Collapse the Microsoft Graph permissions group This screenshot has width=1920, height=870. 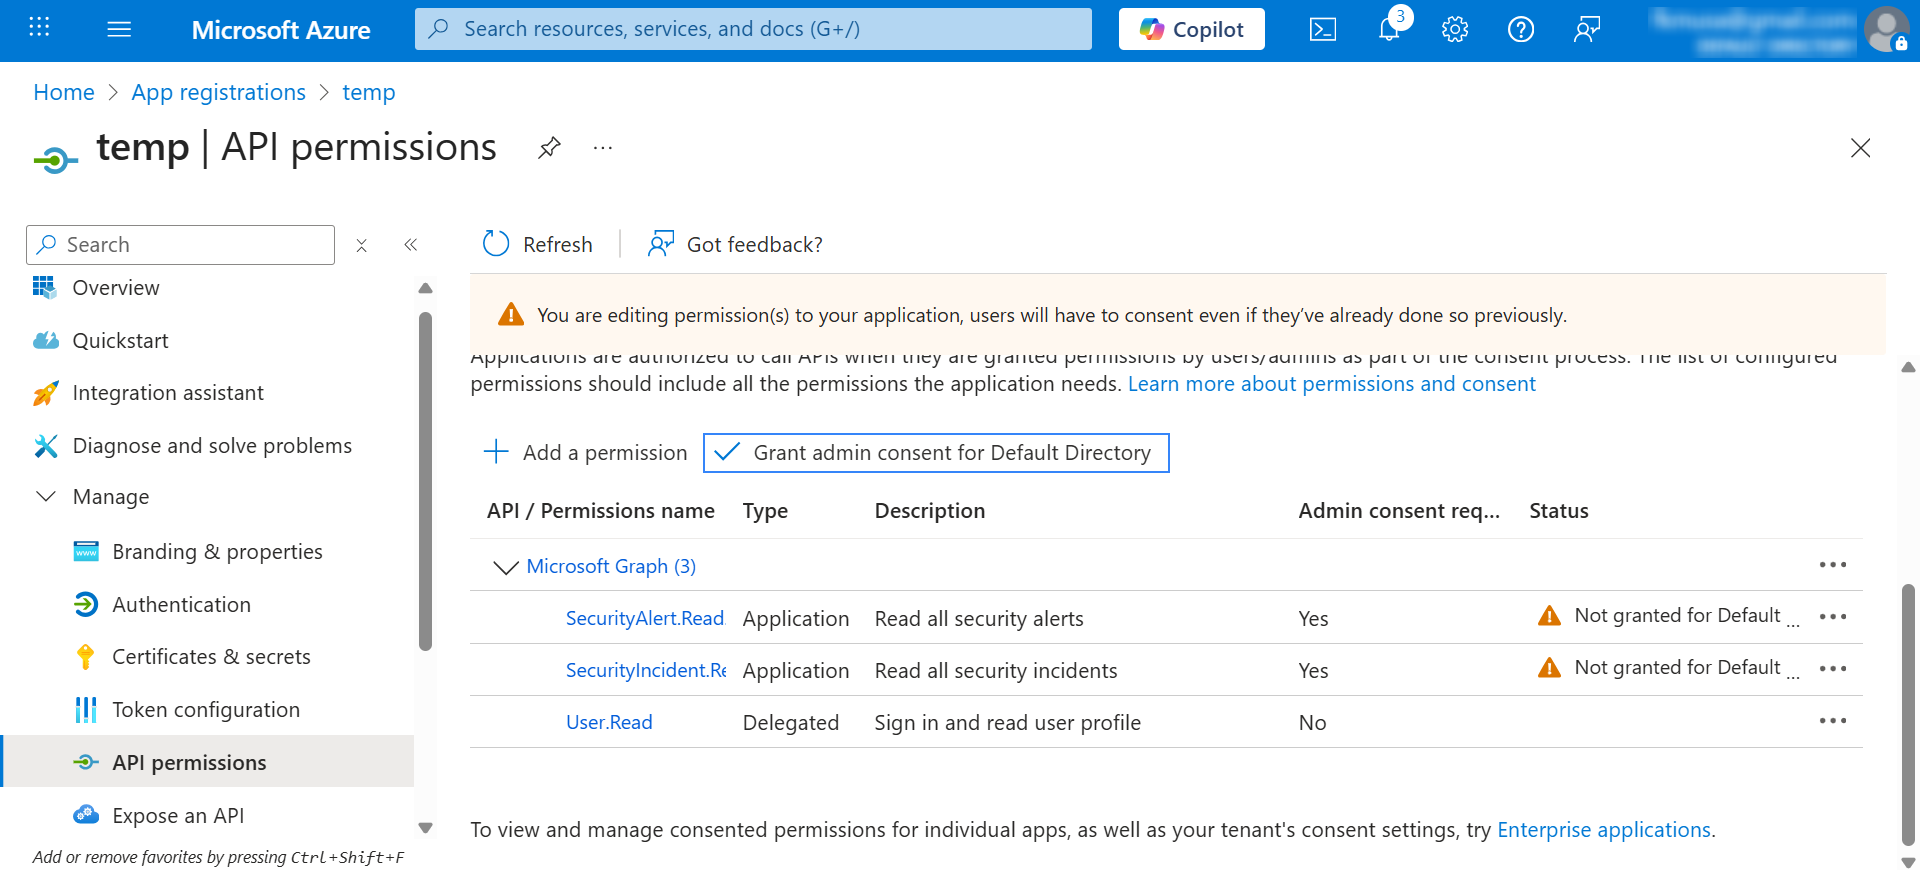[x=506, y=567]
